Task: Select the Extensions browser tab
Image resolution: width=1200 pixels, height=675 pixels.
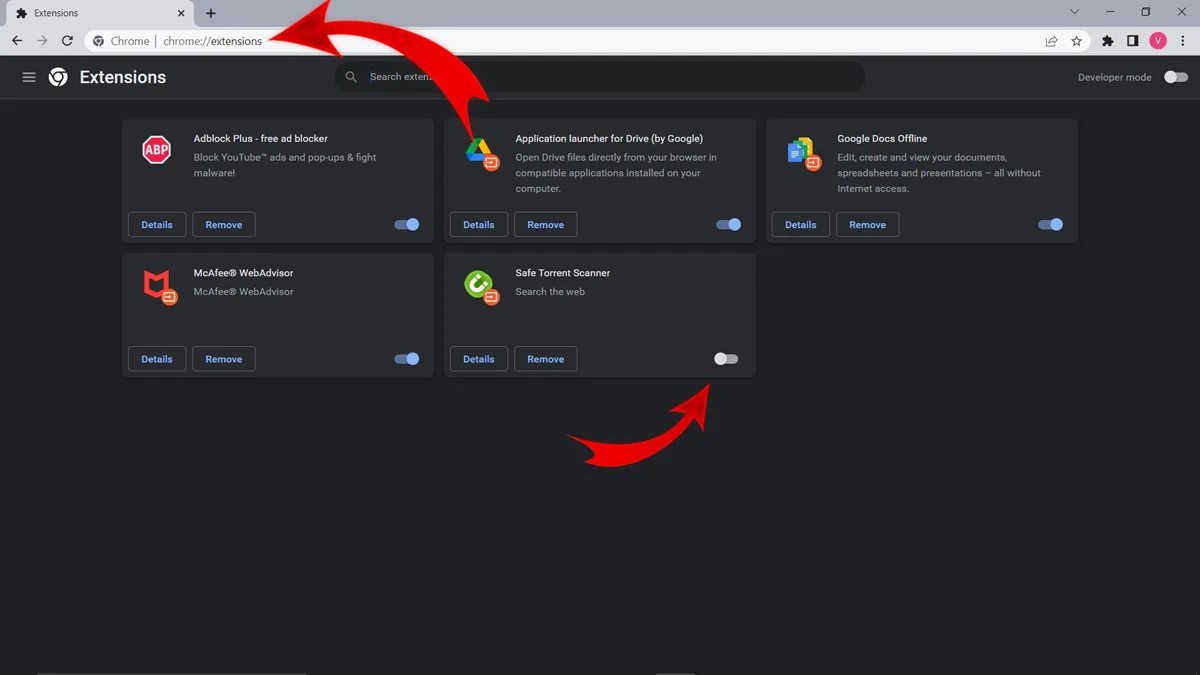Action: tap(99, 13)
